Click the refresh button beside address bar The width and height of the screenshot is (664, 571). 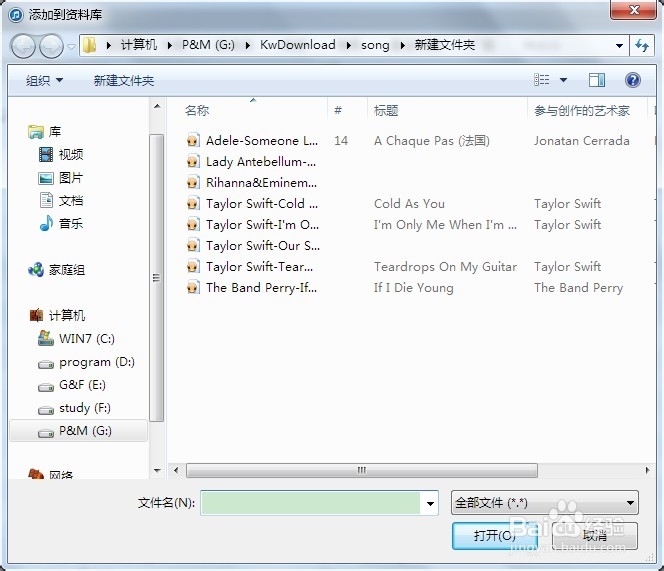click(642, 45)
